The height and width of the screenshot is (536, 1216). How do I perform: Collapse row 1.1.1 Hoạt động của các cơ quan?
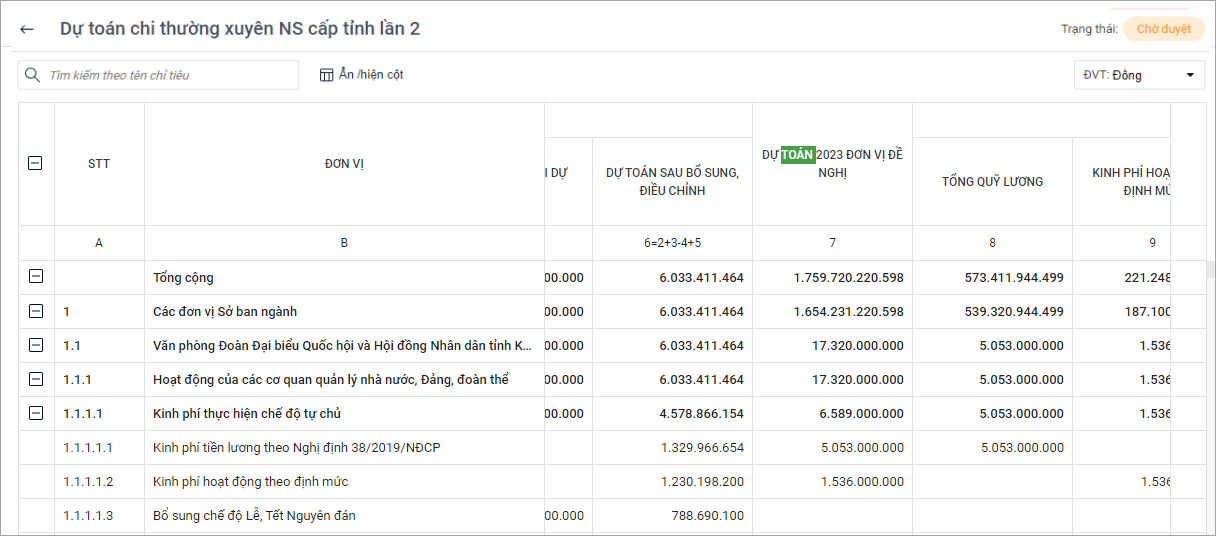coord(36,379)
